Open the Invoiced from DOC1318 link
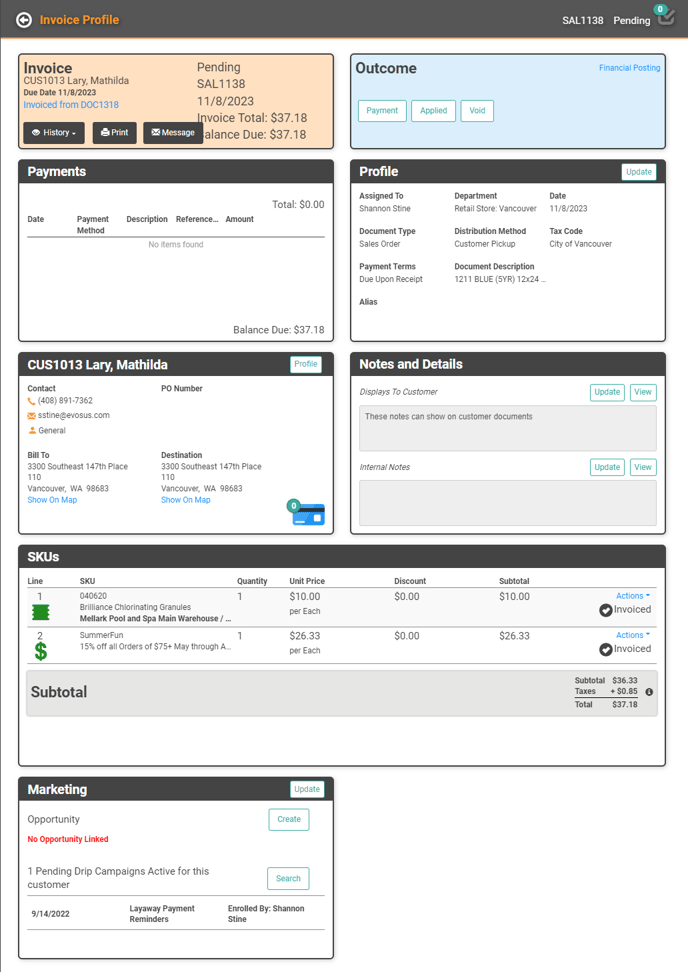 71,105
